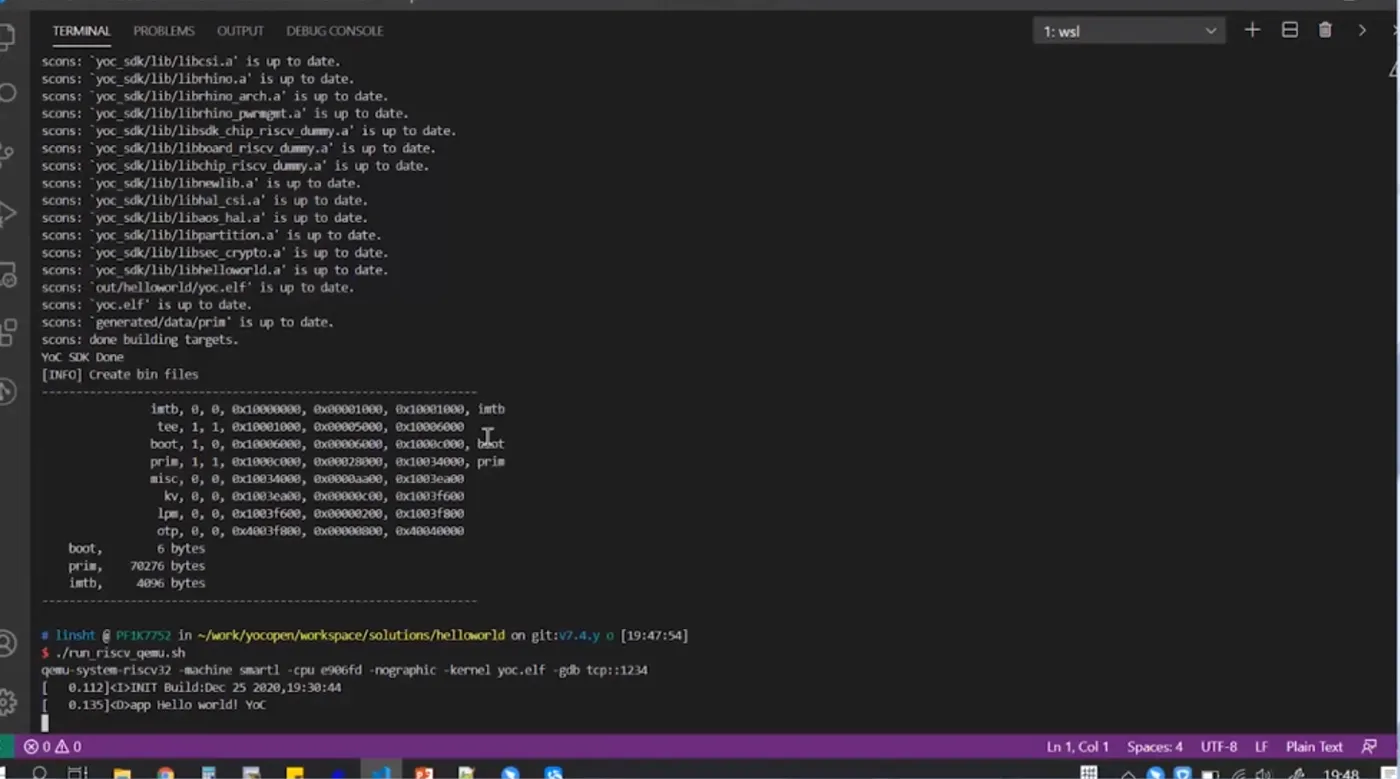Click the 'otp, 0, 0, 0x4003f800' partition row
Viewport: 1400px width, 779px height.
(x=310, y=531)
